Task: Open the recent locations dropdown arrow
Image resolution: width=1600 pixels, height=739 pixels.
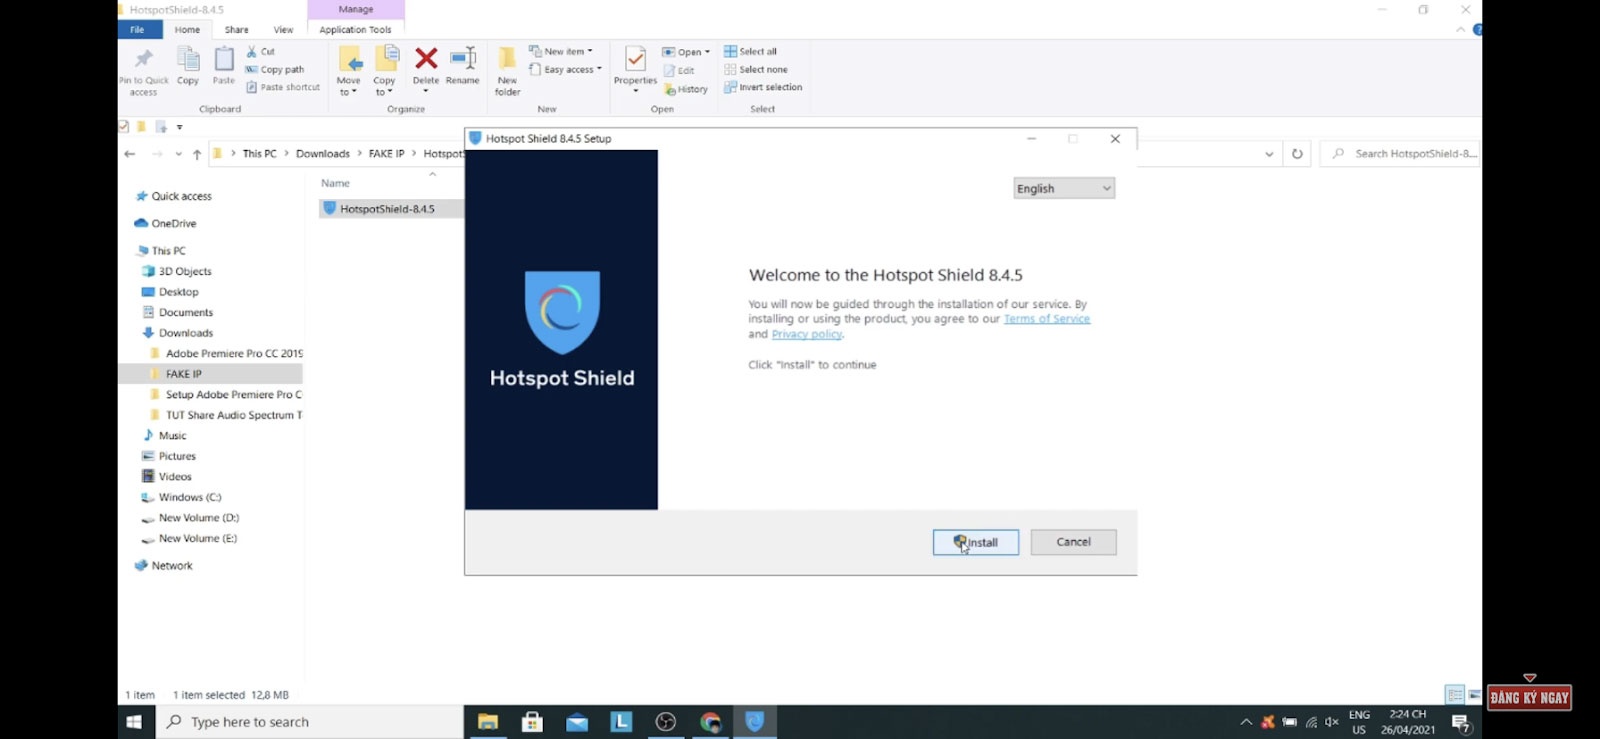Action: pos(179,154)
